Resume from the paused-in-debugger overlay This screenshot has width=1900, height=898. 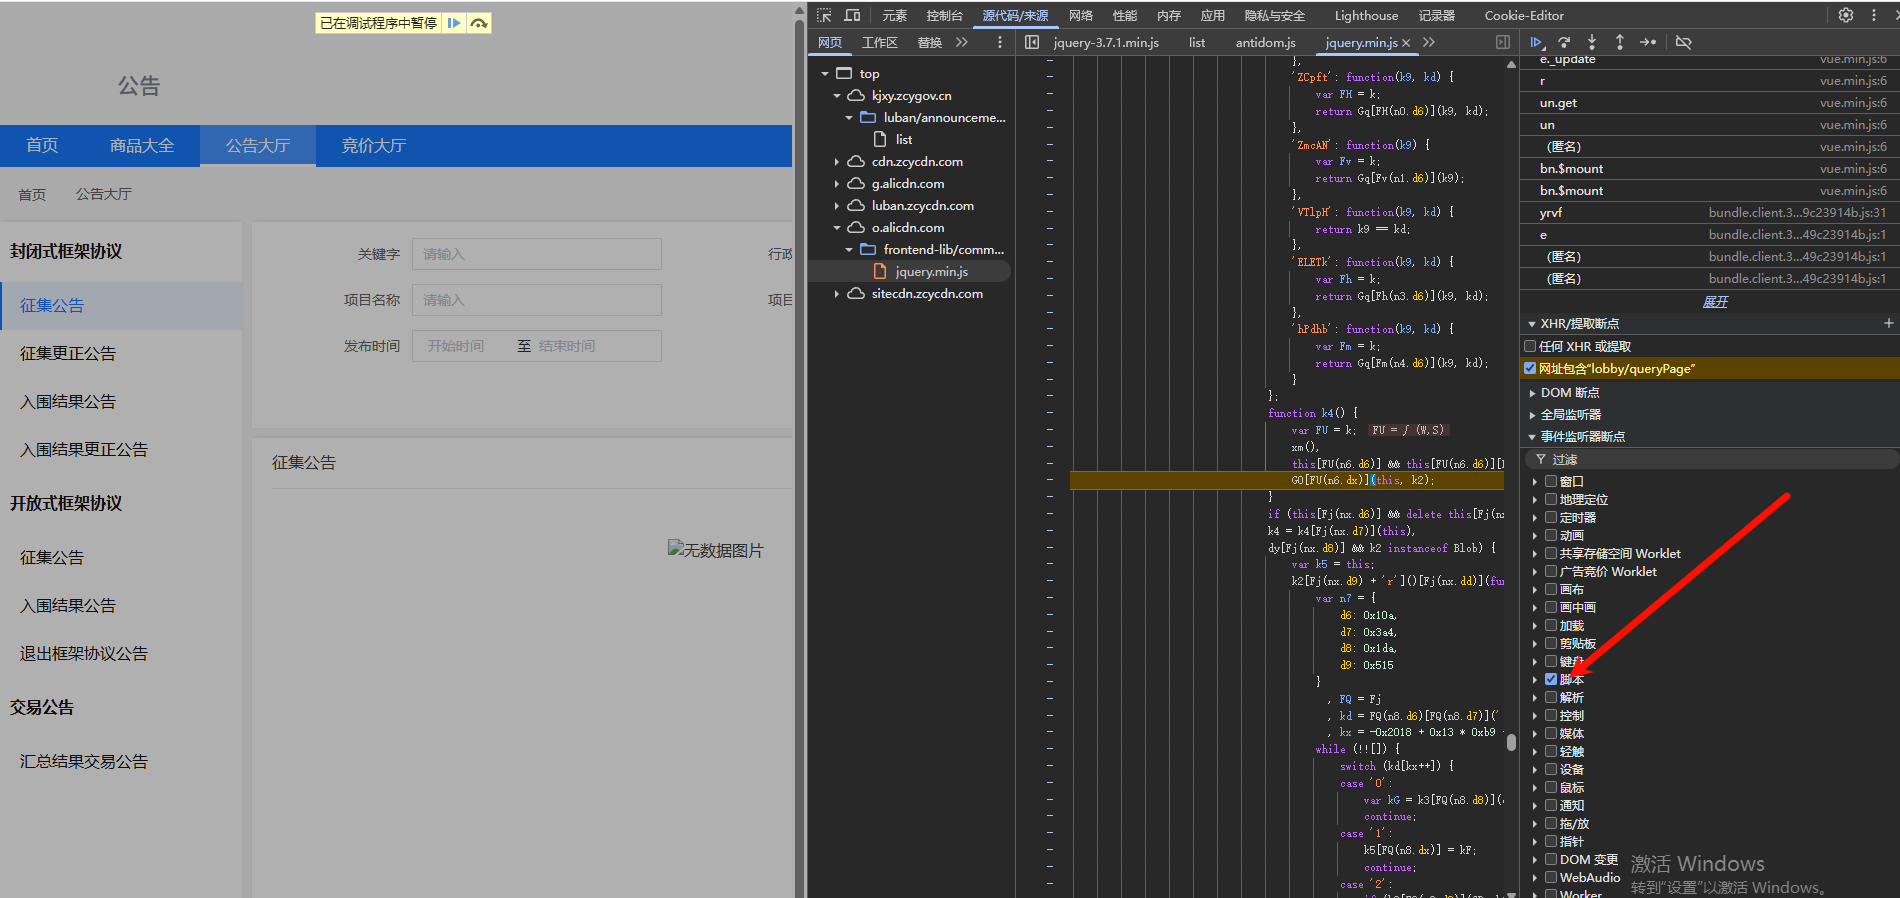click(x=454, y=23)
